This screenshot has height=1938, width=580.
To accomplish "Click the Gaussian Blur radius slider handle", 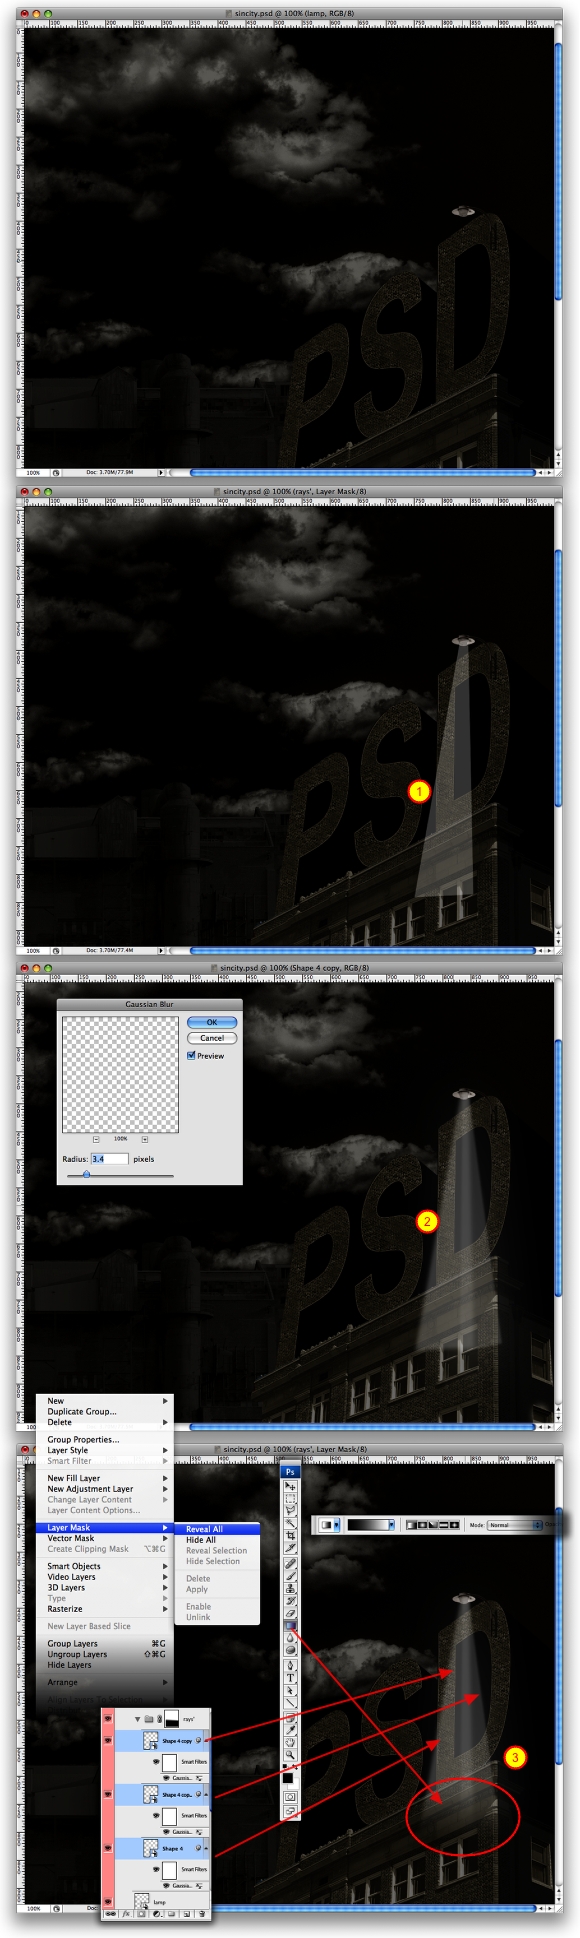I will point(86,1174).
